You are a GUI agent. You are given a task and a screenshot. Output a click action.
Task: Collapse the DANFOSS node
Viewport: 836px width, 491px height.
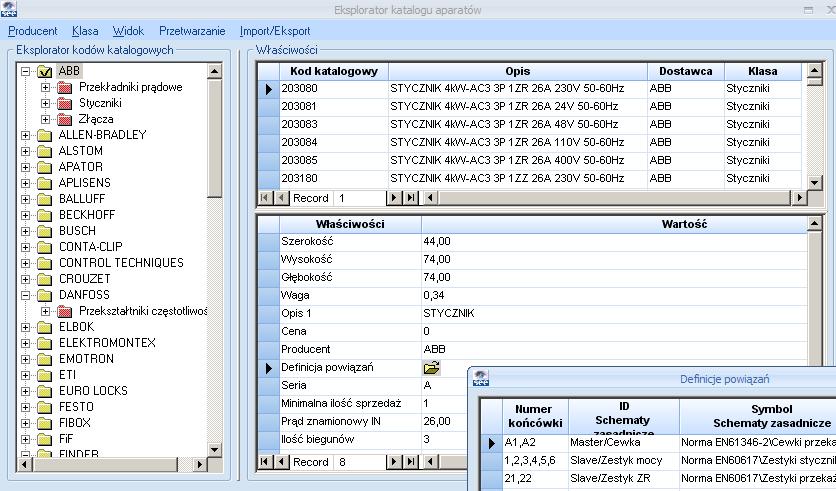tap(25, 295)
